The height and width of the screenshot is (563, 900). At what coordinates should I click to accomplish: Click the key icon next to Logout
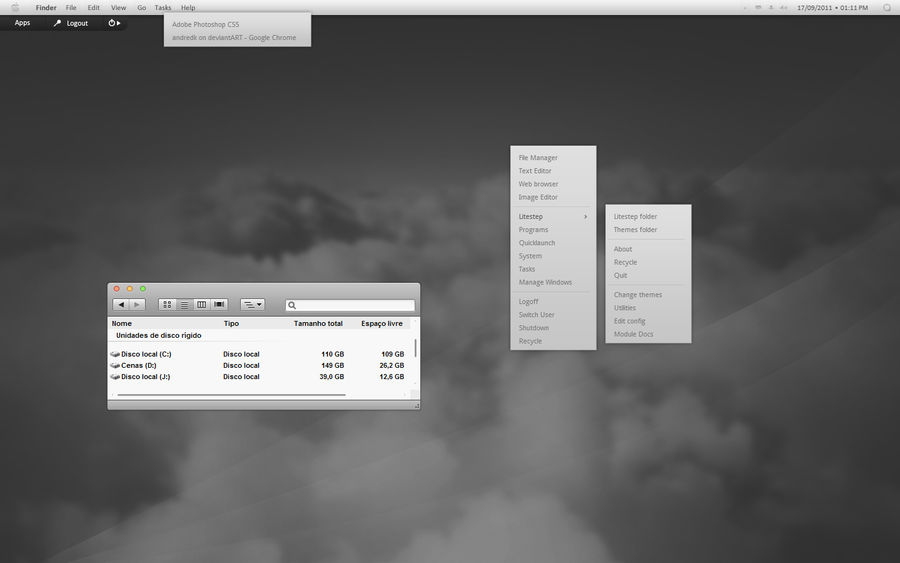[57, 23]
